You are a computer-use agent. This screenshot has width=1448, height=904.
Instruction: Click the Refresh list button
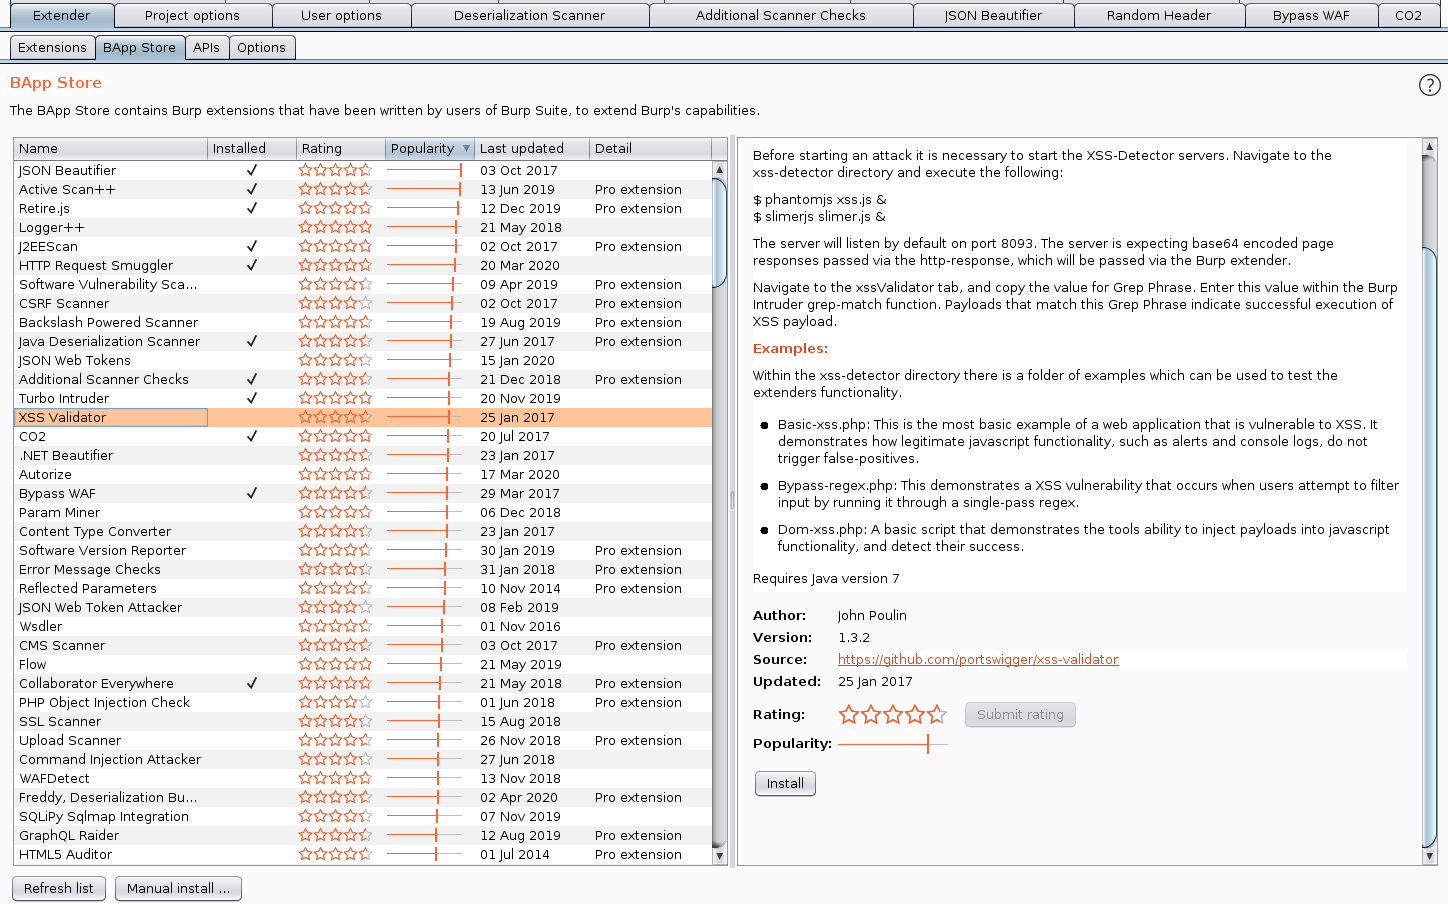click(59, 888)
